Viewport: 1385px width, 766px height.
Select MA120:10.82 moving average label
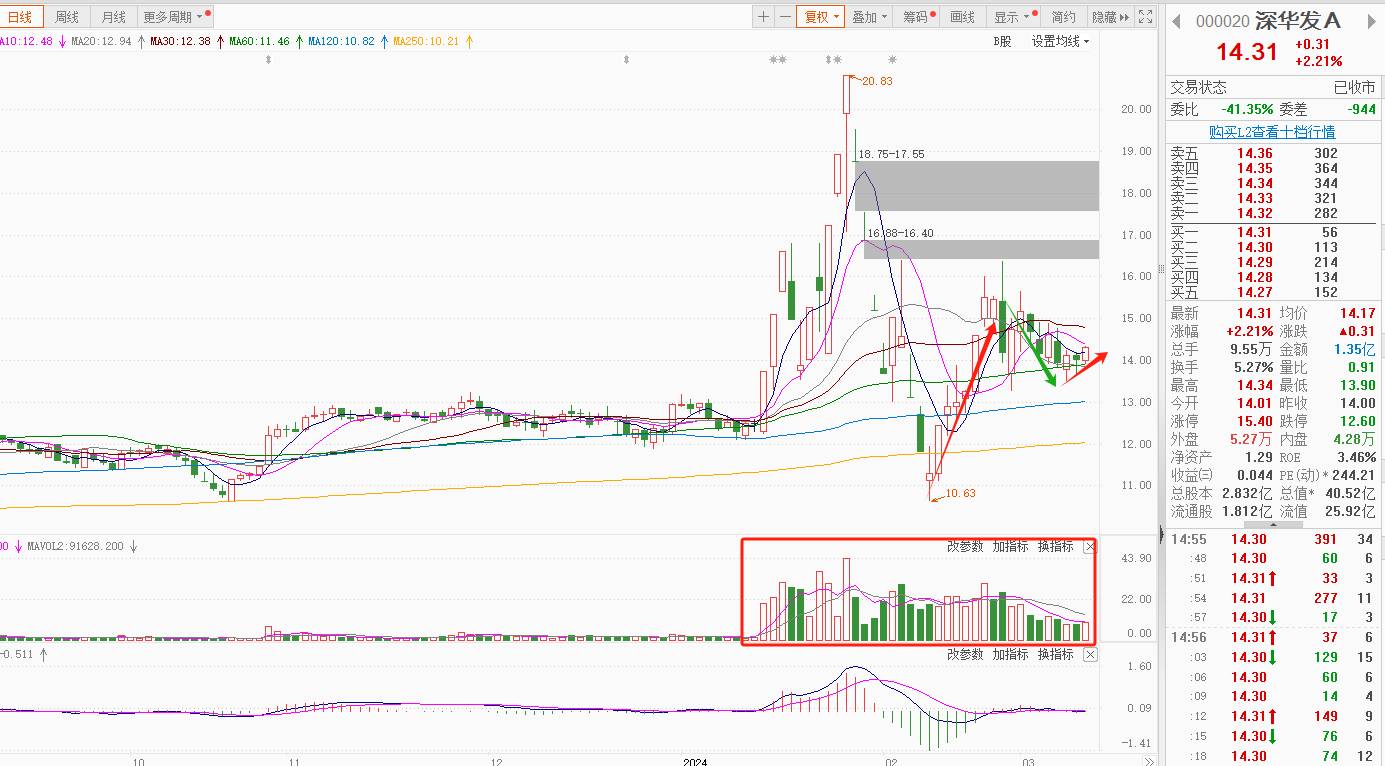click(341, 41)
